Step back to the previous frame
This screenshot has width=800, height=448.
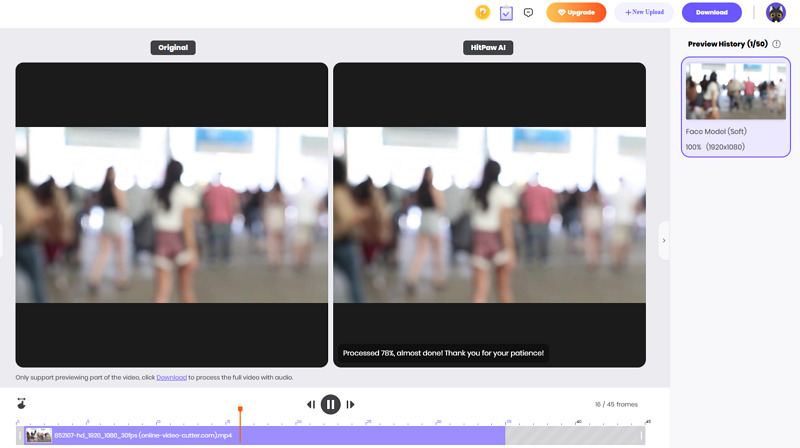pos(311,405)
